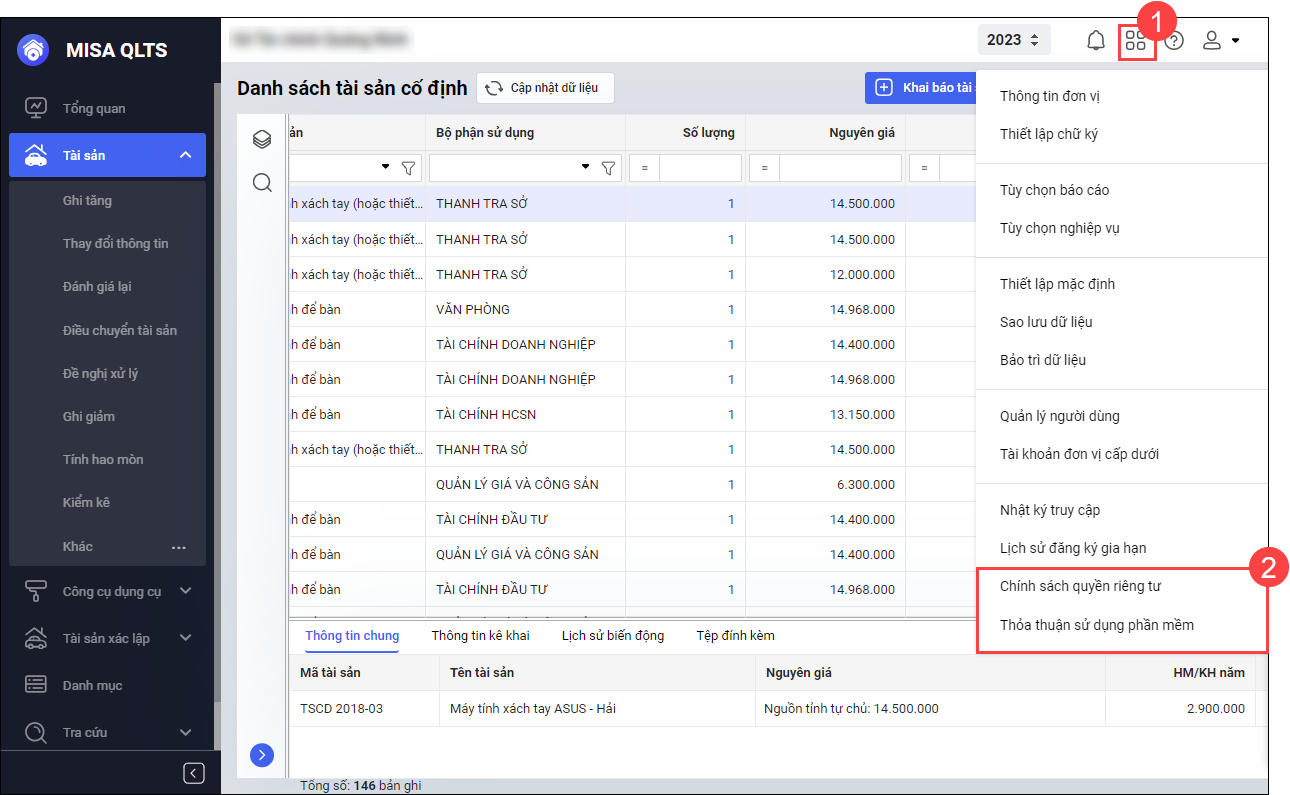Expand the Tra cứu sidebar menu
This screenshot has width=1290, height=795.
point(185,732)
